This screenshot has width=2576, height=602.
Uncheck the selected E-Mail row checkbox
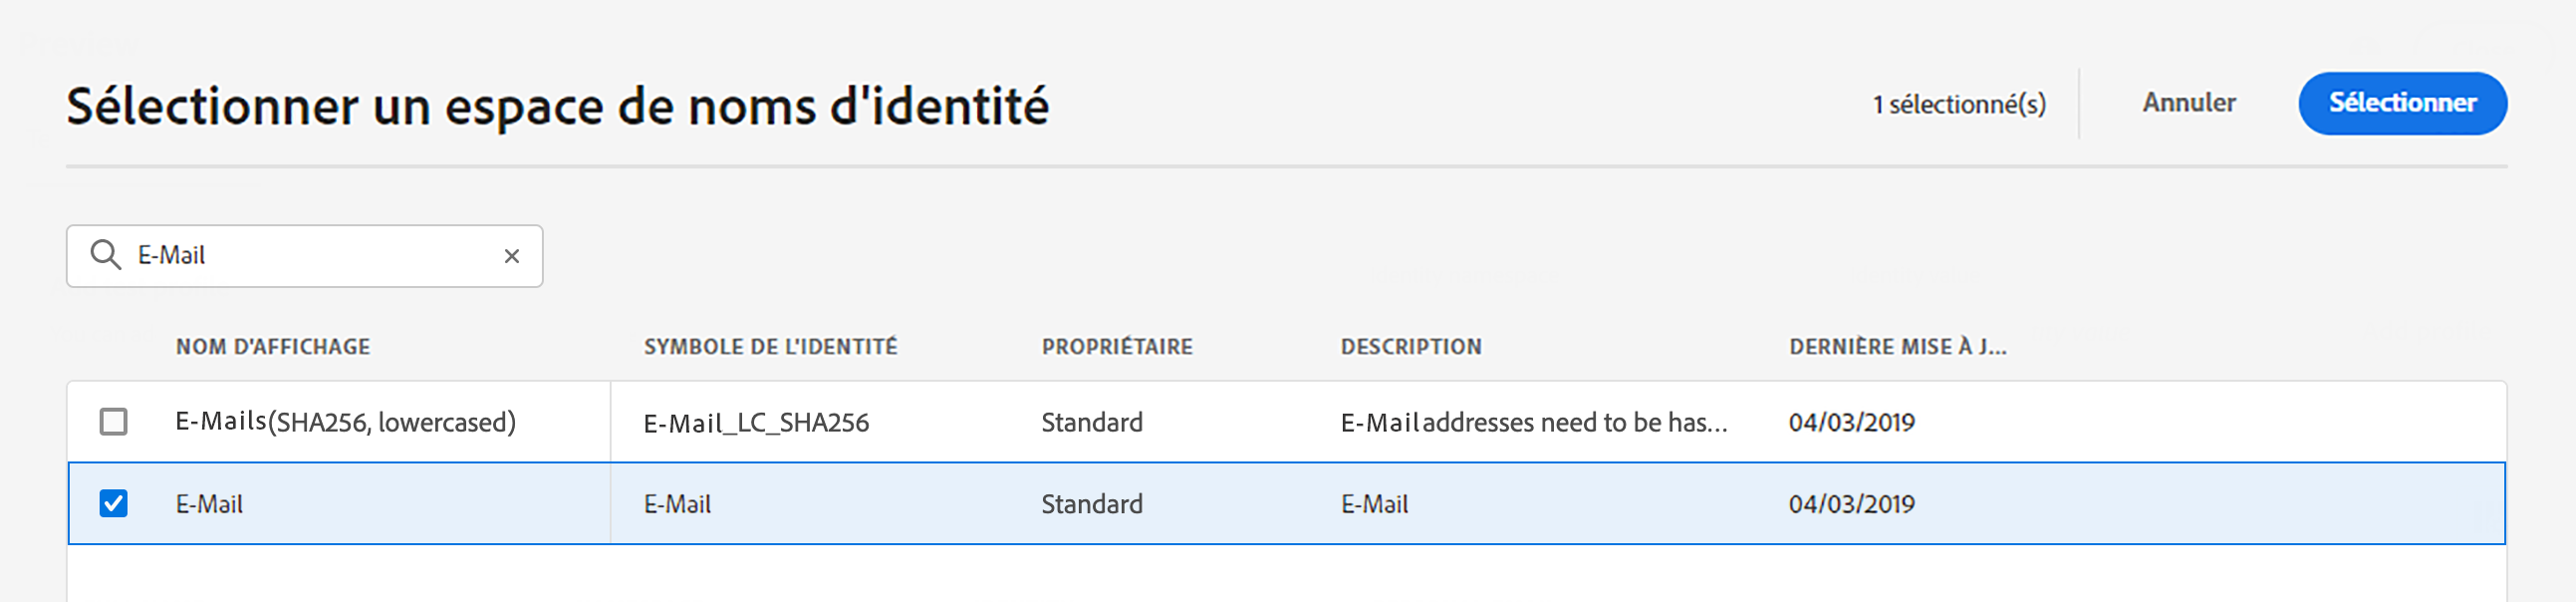114,503
